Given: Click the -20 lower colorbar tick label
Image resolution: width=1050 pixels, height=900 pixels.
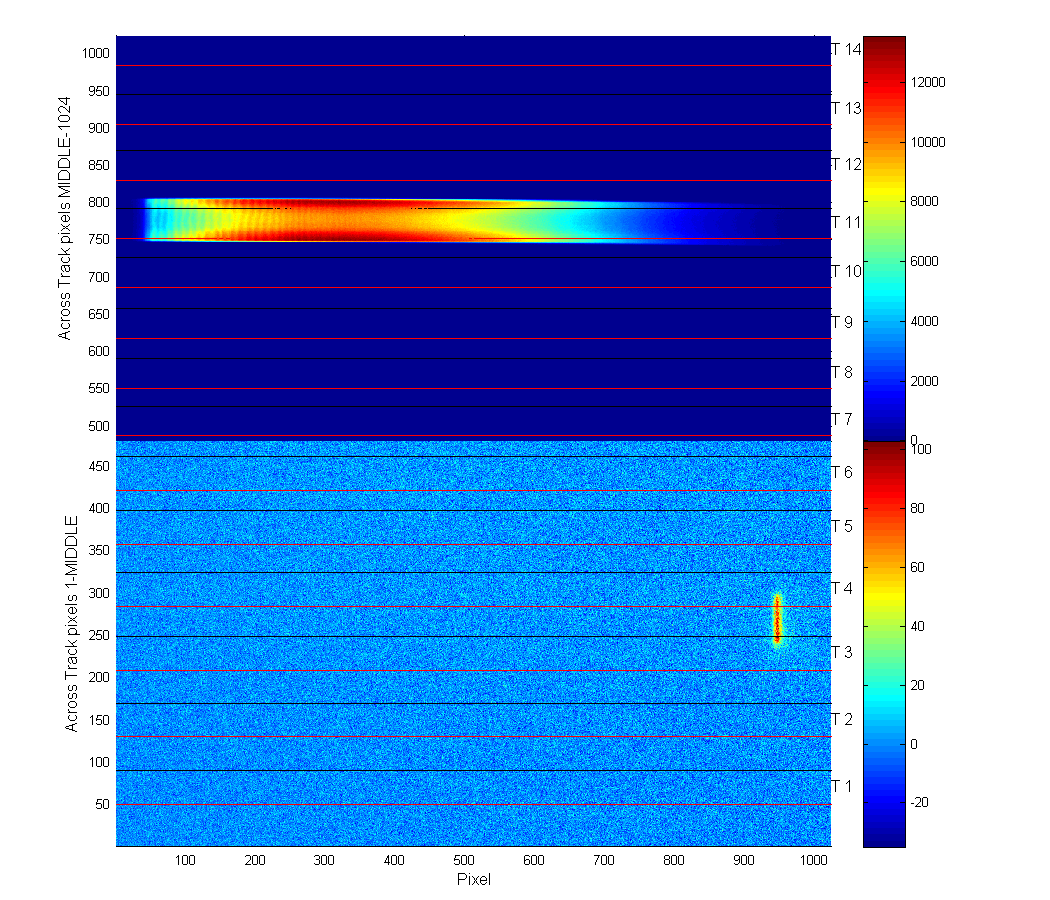Looking at the screenshot, I should [x=919, y=802].
